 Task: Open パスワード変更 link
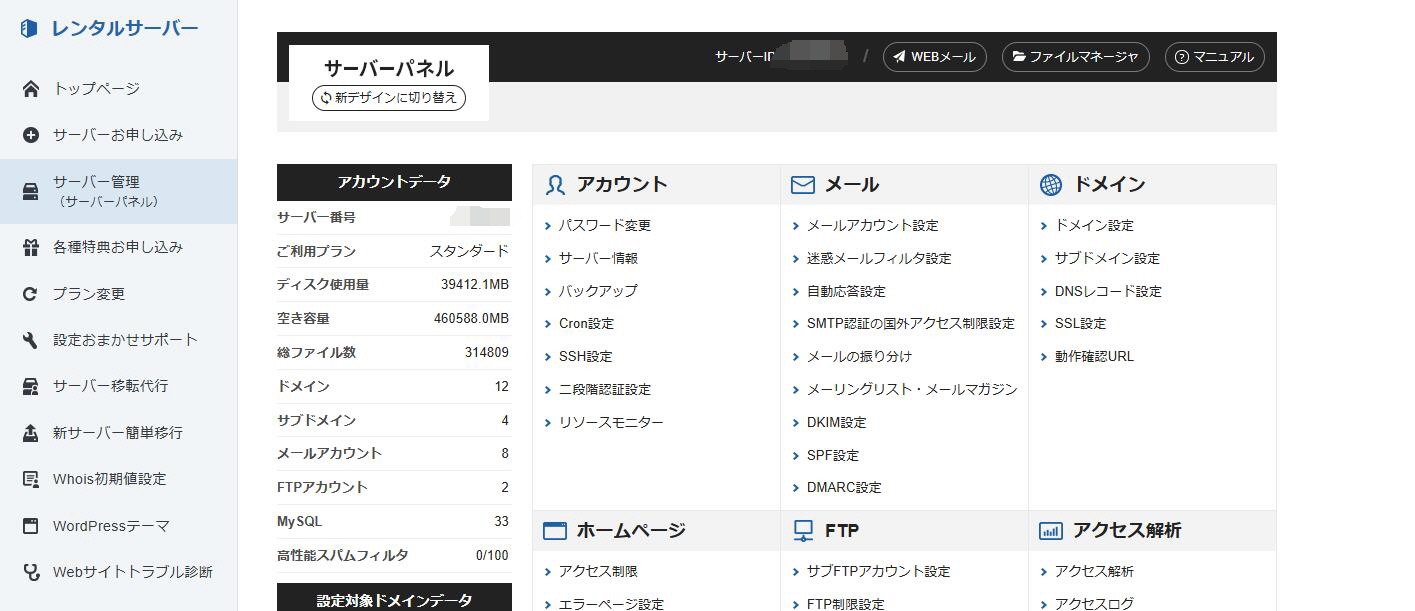point(605,226)
